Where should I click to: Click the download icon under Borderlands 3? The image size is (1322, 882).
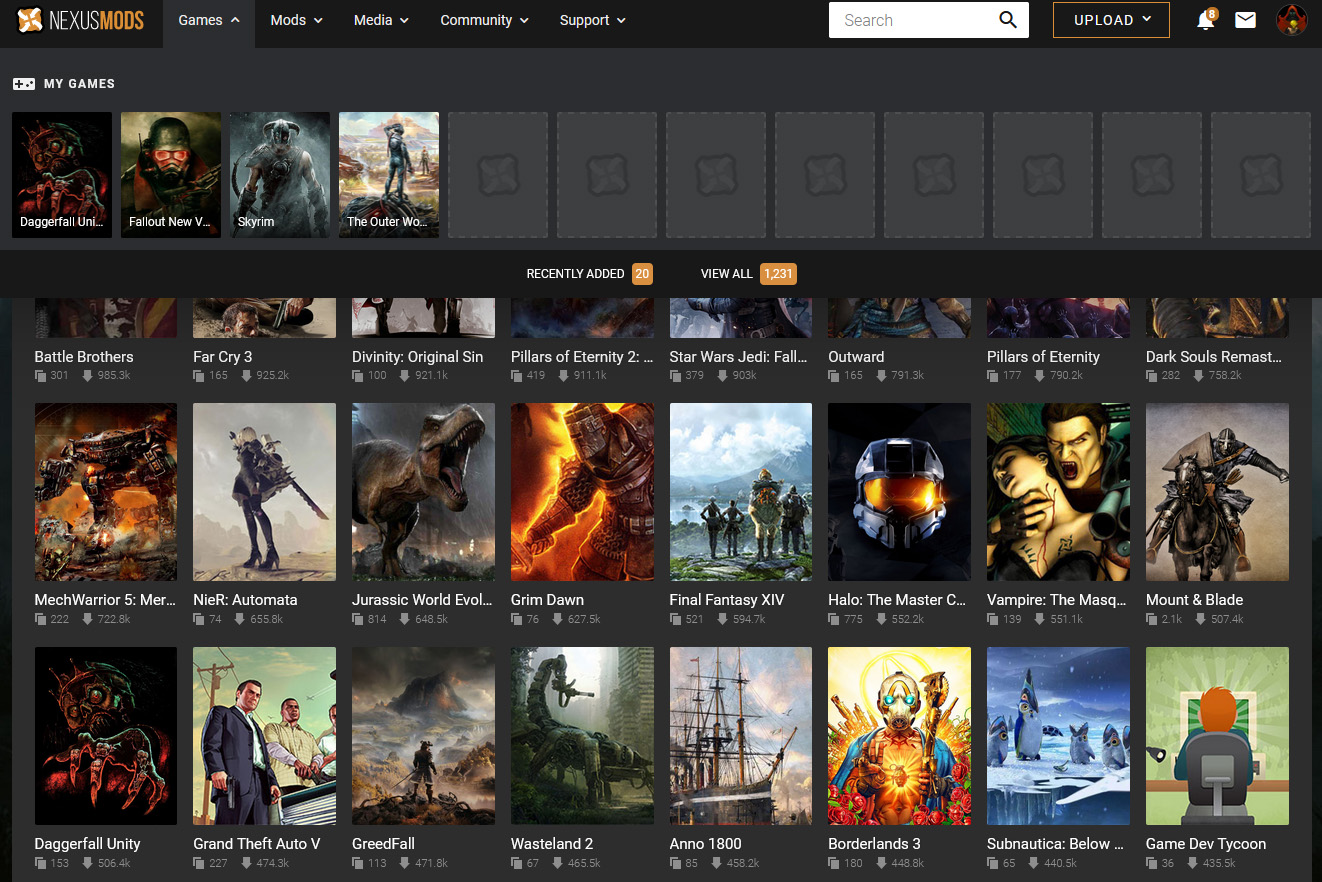(x=882, y=863)
